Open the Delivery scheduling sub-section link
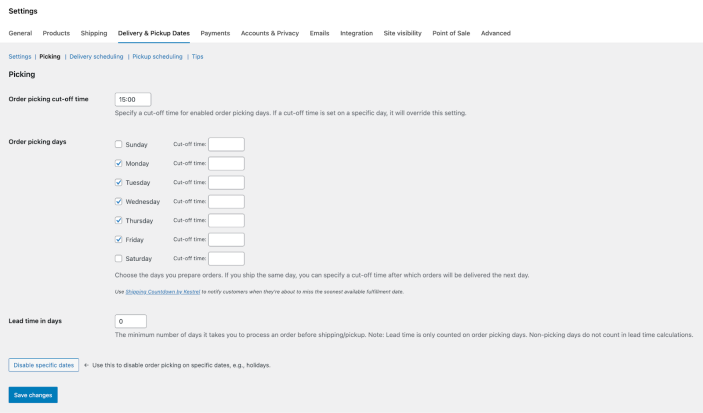Viewport: 703px width, 413px height. 96,57
